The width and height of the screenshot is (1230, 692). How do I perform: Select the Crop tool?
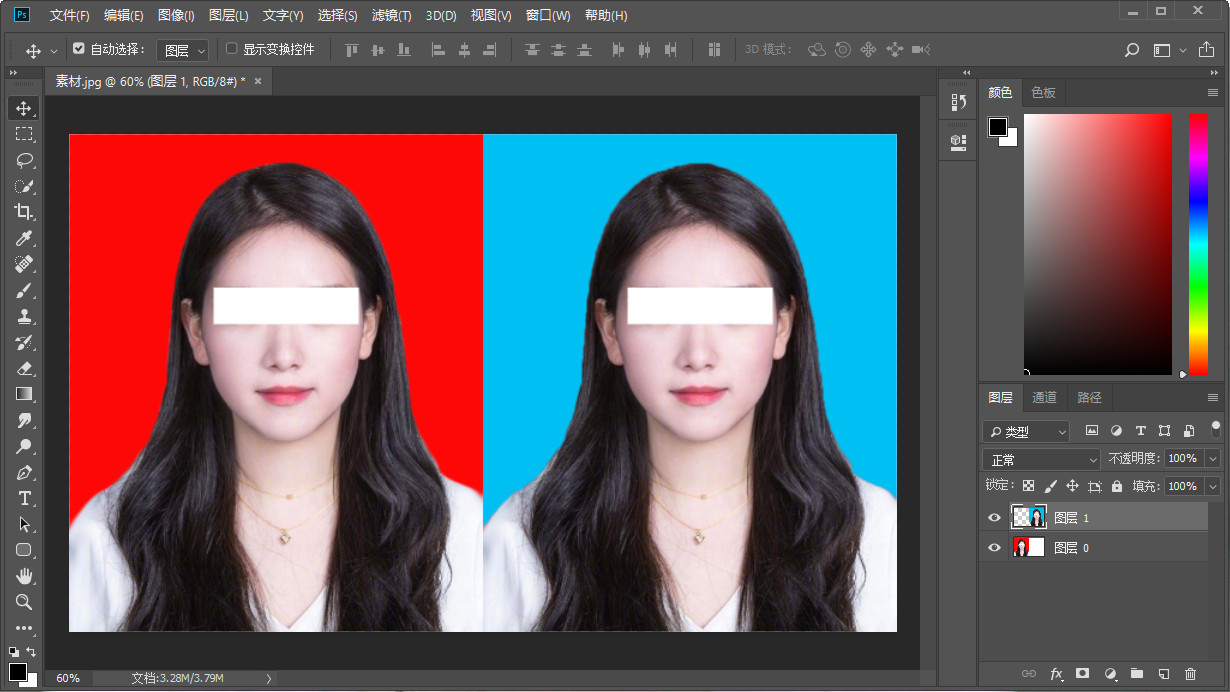24,212
